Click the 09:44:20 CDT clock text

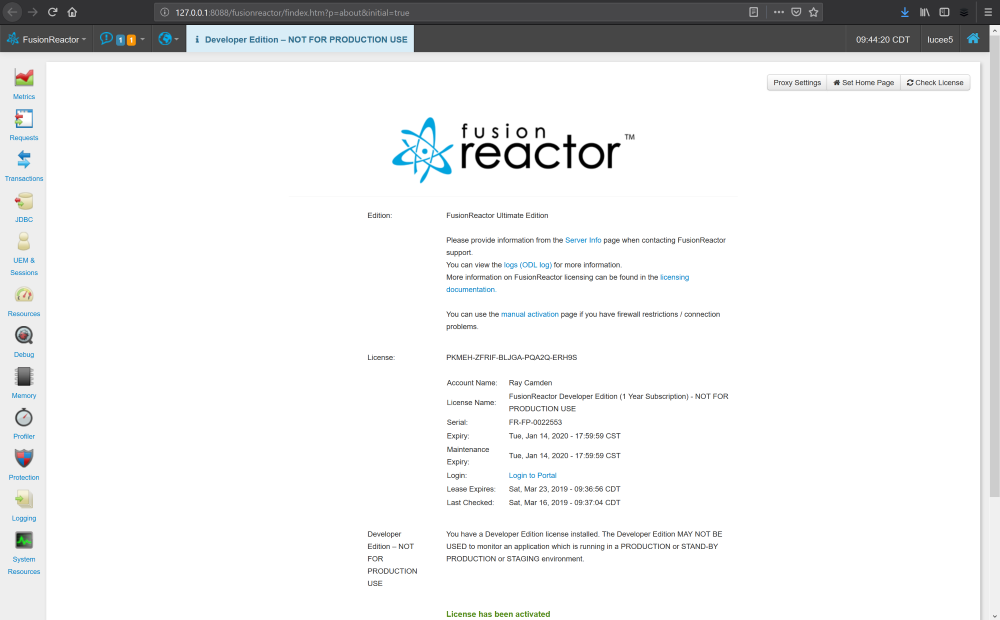point(883,40)
